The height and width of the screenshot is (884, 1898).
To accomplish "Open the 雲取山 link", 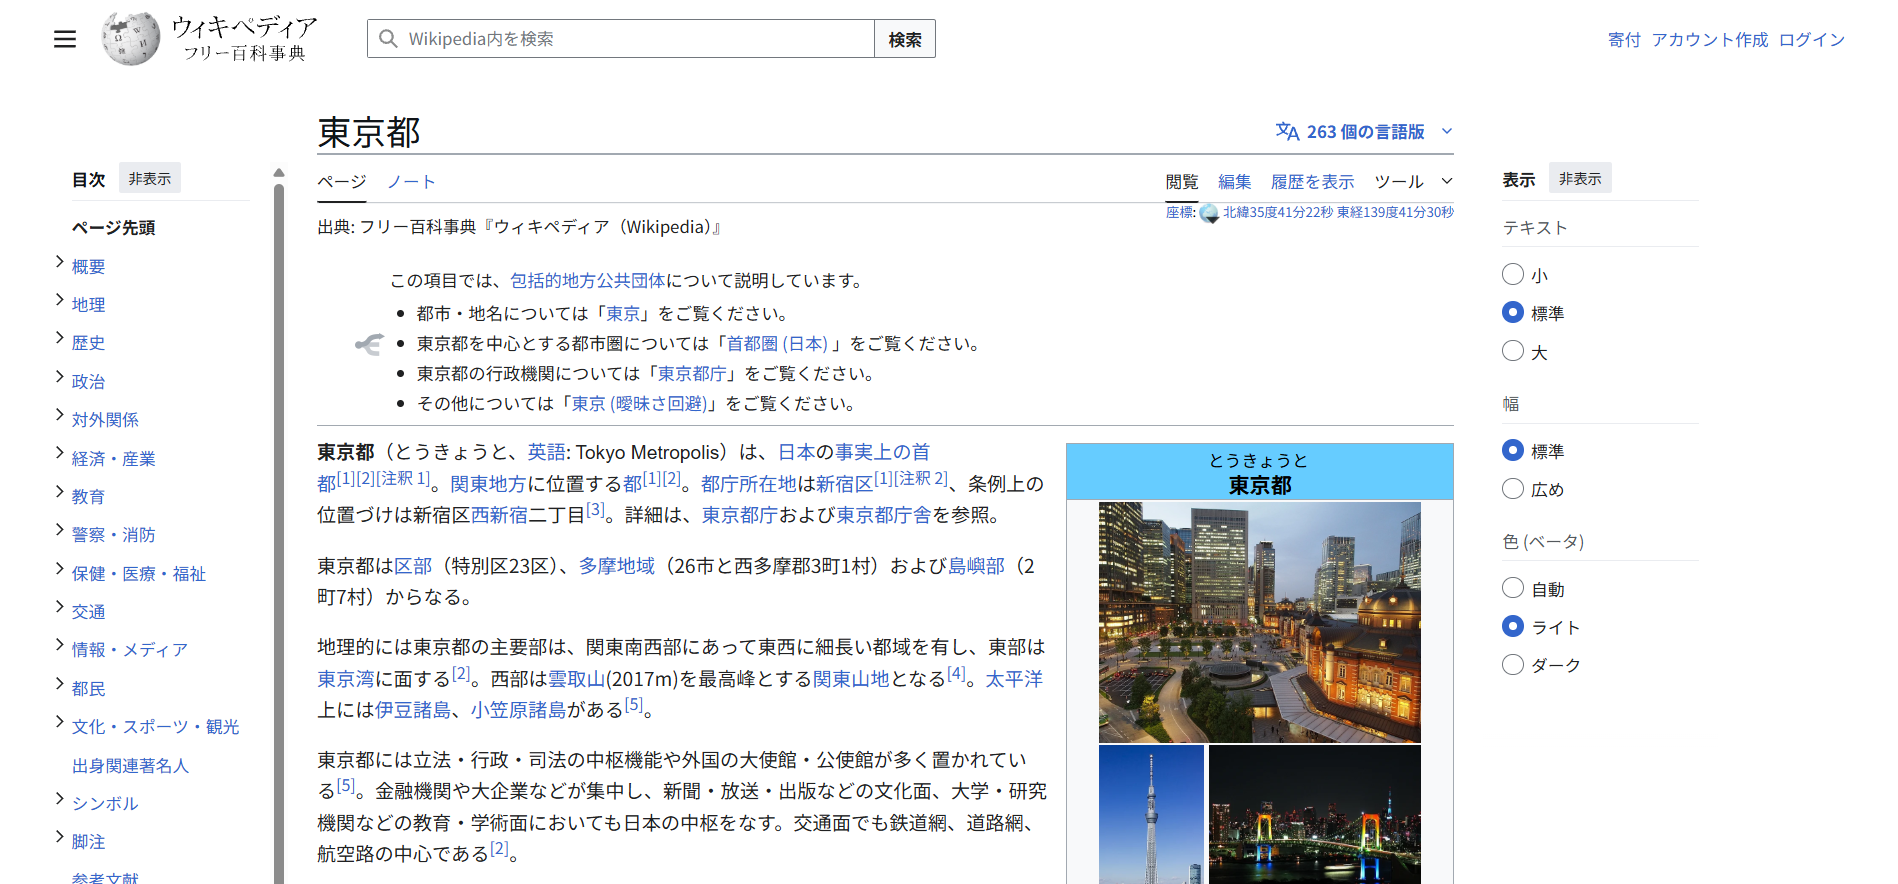I will (577, 679).
